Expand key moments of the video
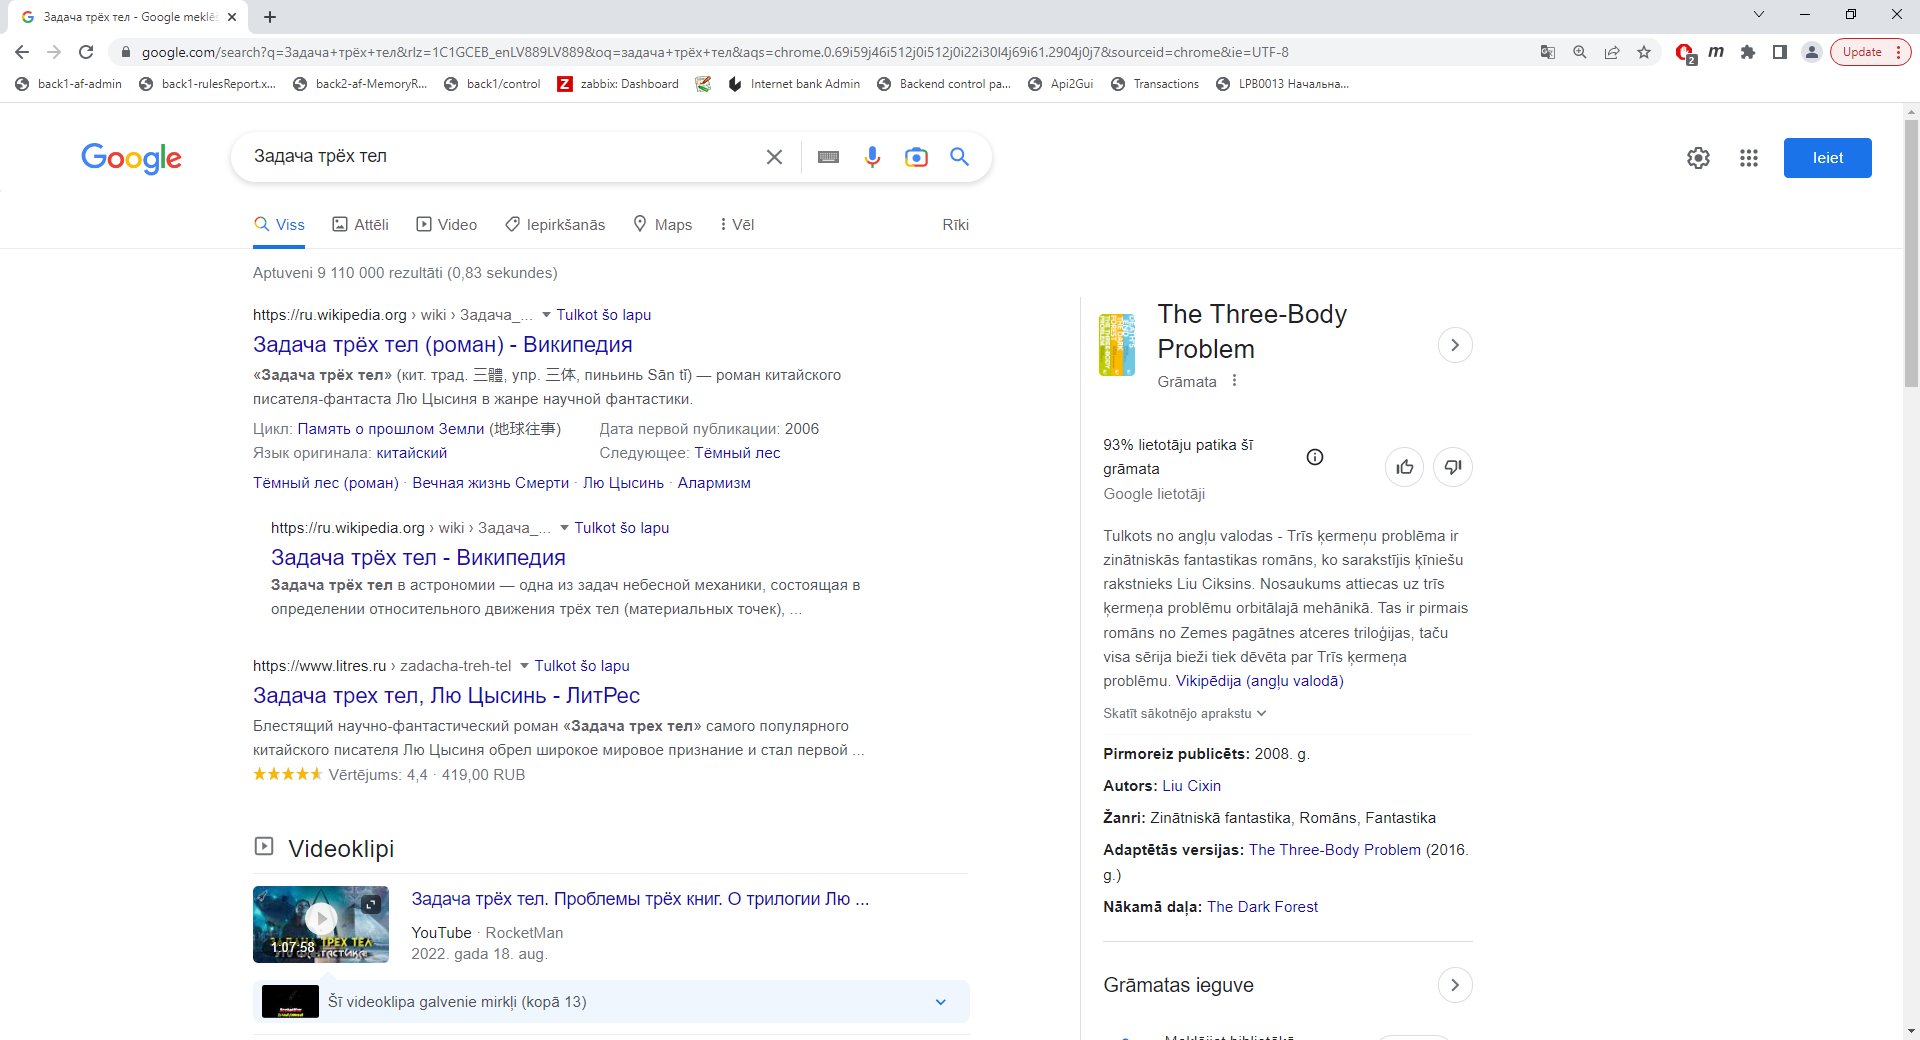Screen dimensions: 1920x1040 [x=940, y=1002]
